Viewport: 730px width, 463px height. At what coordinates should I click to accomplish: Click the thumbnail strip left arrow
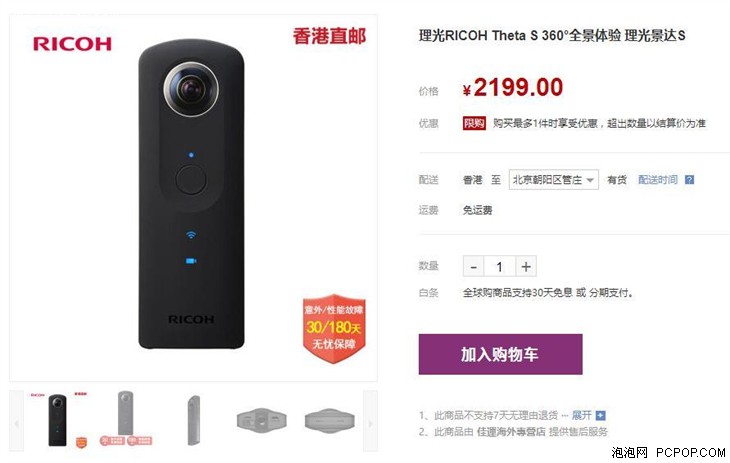click(x=16, y=422)
